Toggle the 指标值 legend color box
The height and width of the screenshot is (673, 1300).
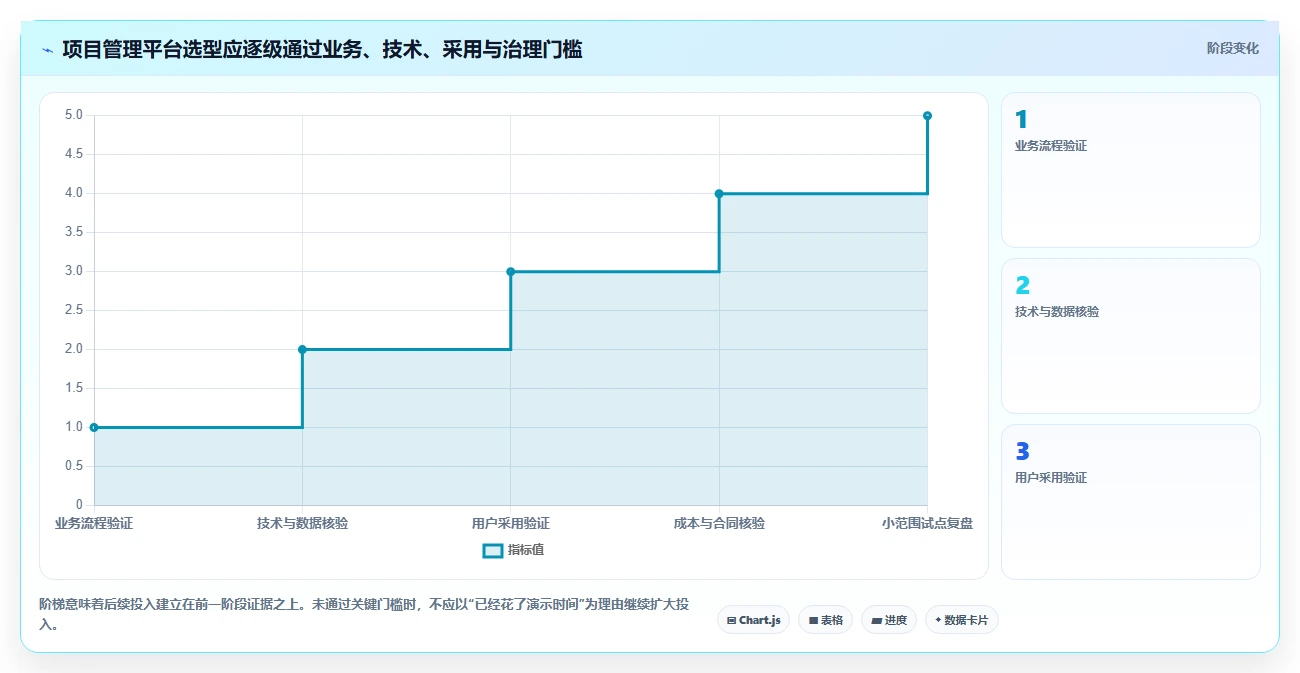coord(492,550)
